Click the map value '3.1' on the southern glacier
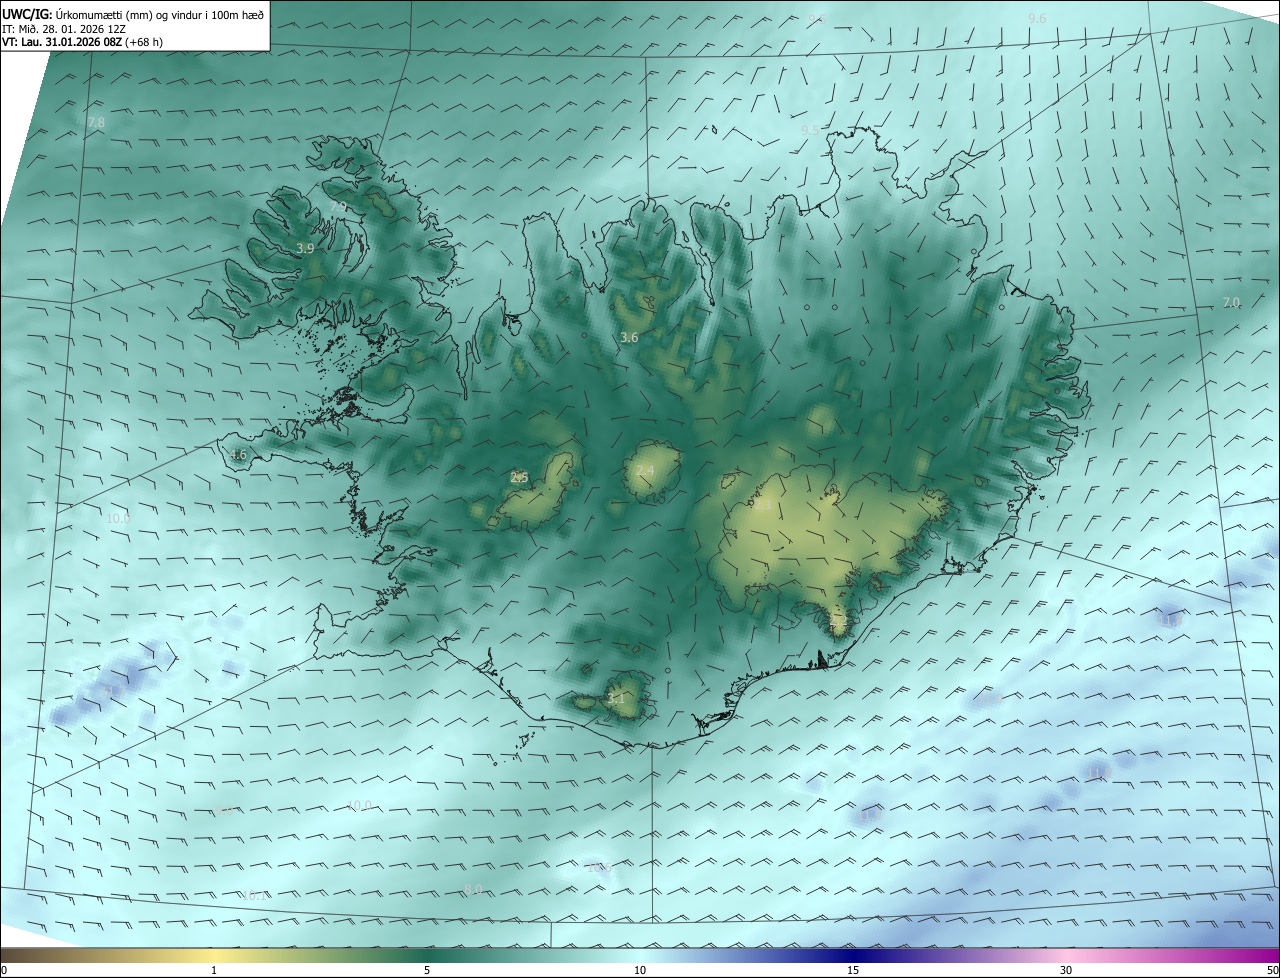 (x=616, y=699)
